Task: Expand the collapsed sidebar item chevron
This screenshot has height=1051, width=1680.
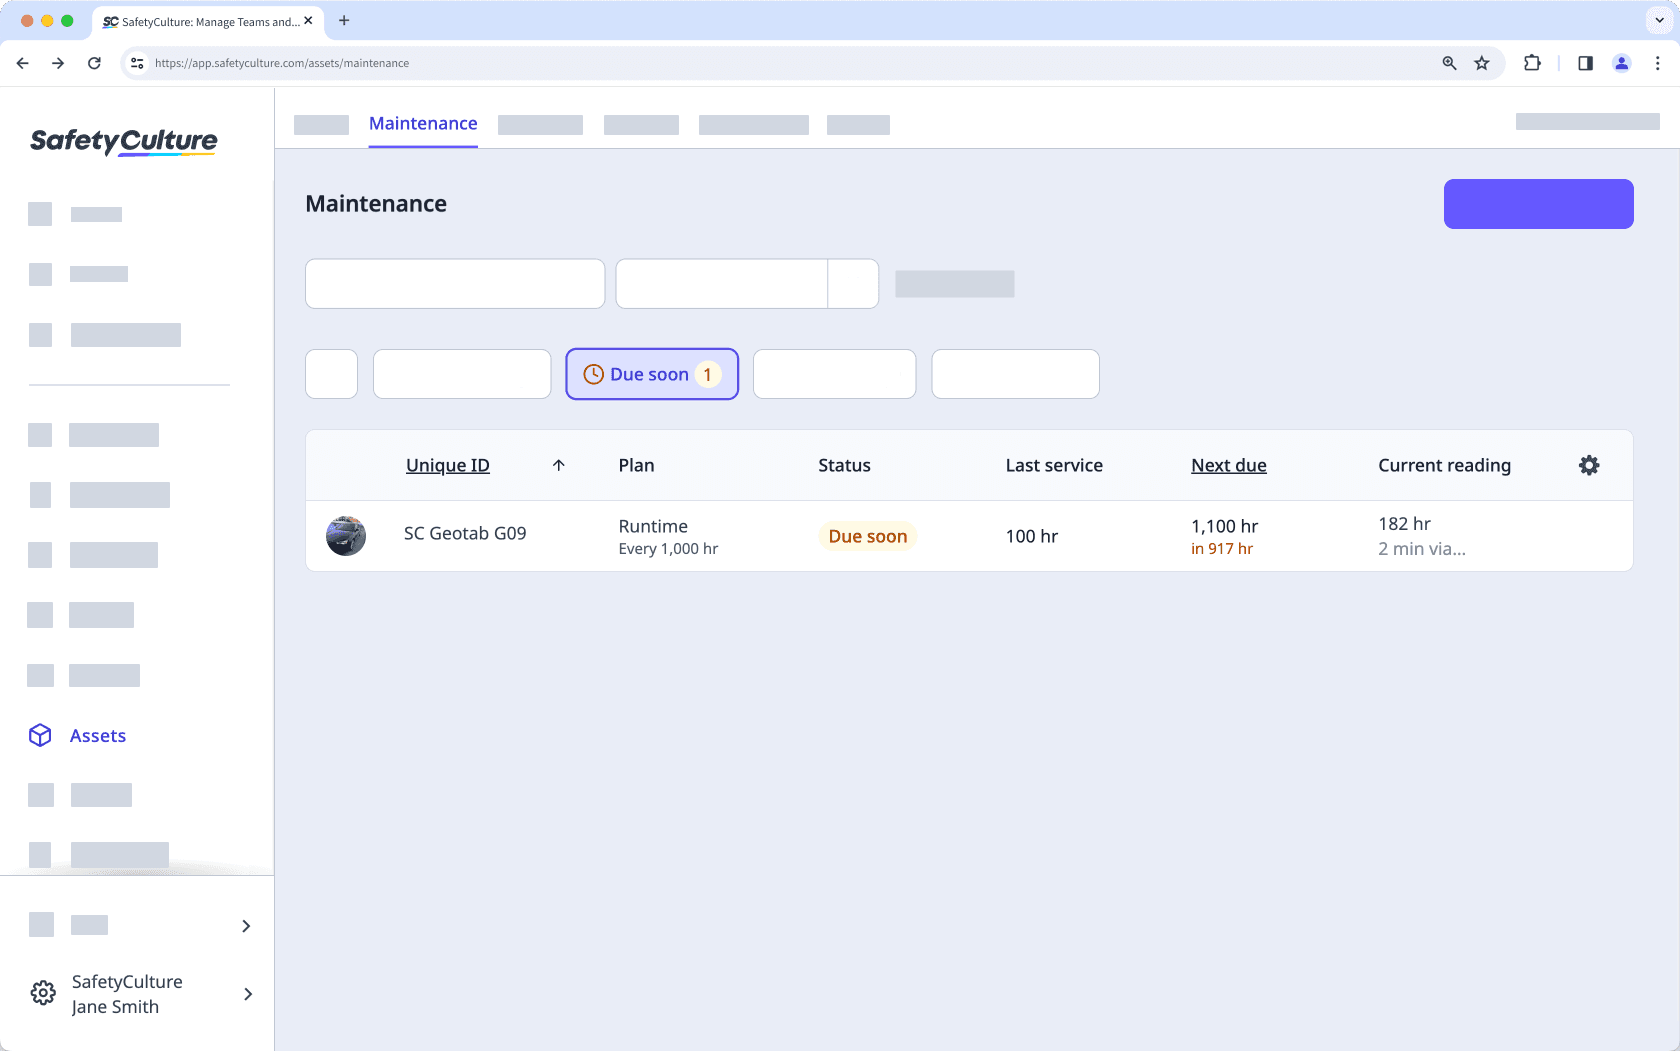Action: pyautogui.click(x=245, y=926)
